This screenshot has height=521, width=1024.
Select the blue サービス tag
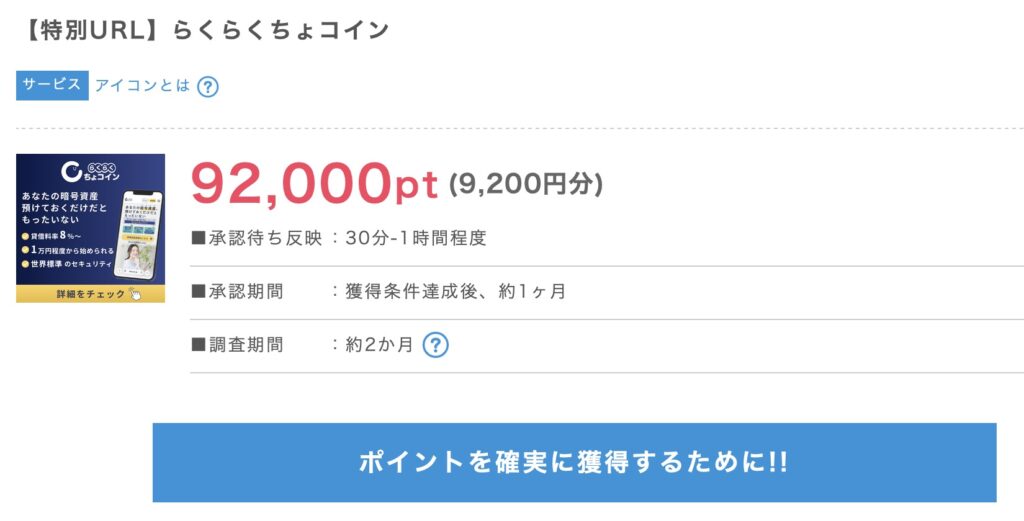(x=52, y=85)
